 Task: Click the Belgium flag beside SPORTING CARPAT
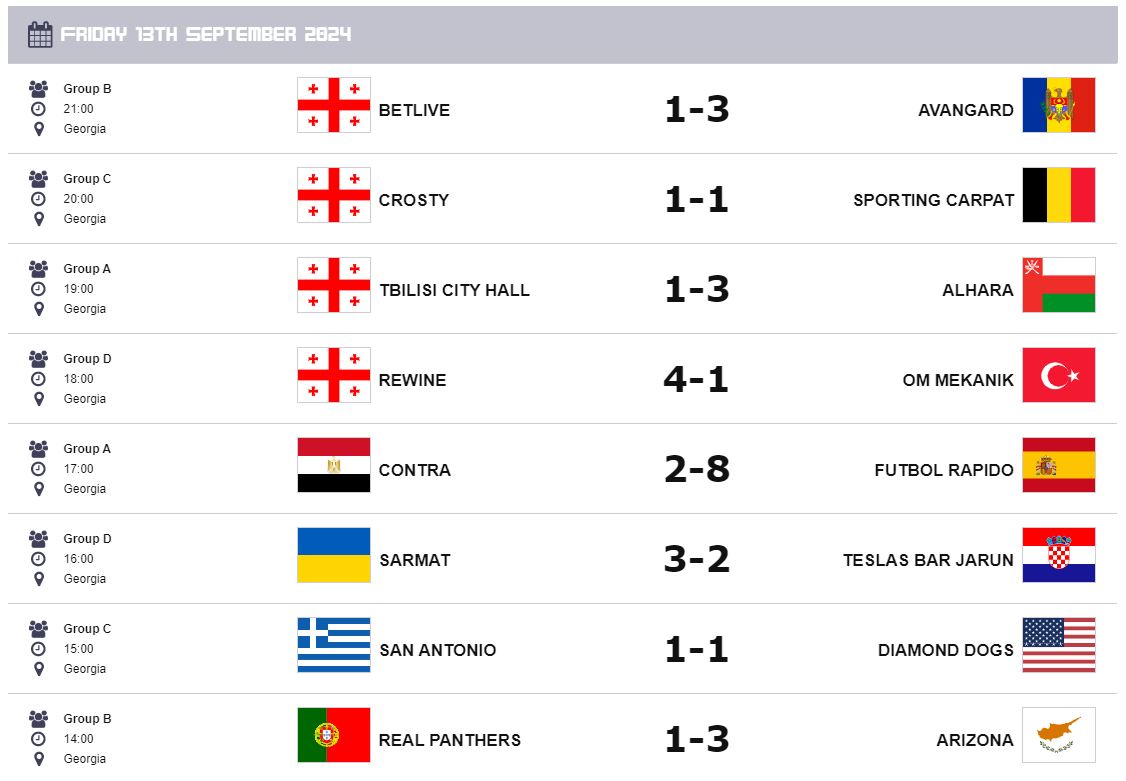point(1058,195)
